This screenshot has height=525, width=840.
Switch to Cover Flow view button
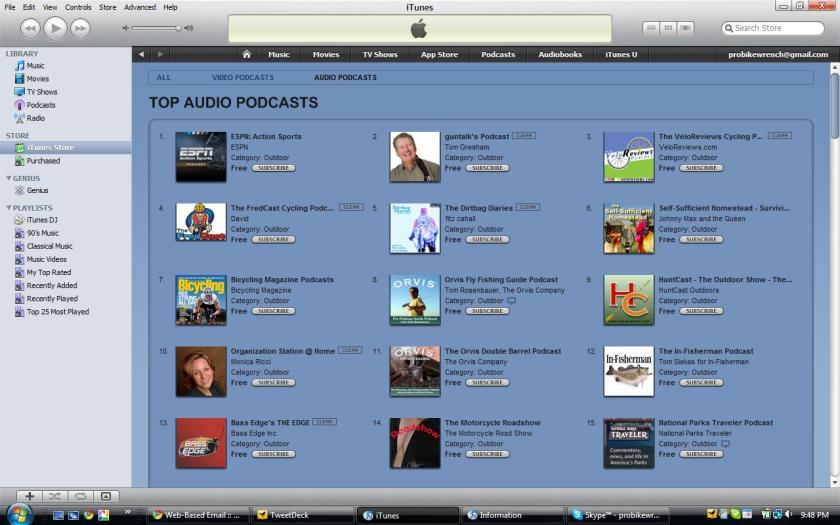(x=687, y=28)
